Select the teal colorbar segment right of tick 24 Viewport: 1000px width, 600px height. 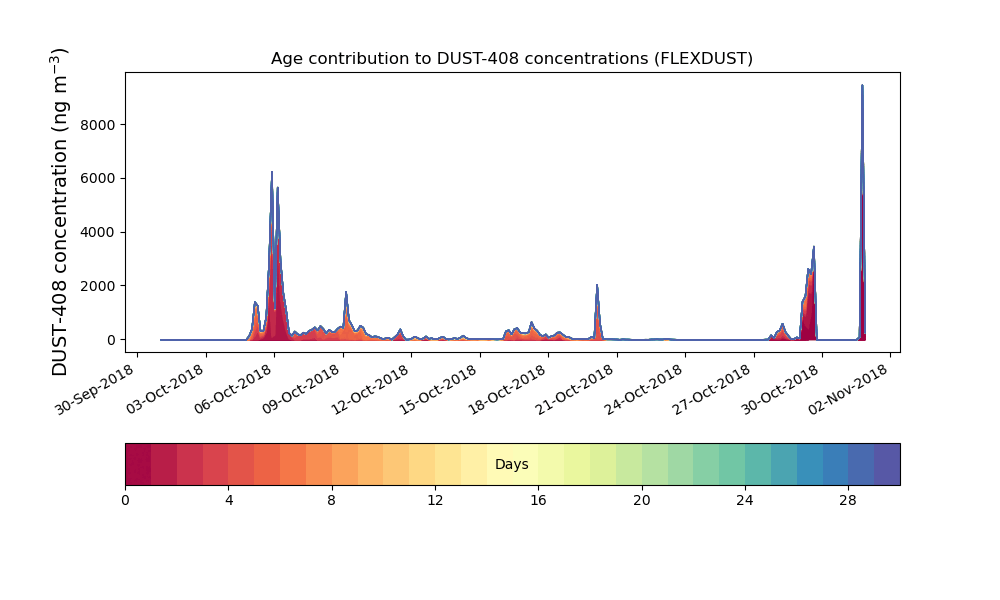pyautogui.click(x=758, y=464)
